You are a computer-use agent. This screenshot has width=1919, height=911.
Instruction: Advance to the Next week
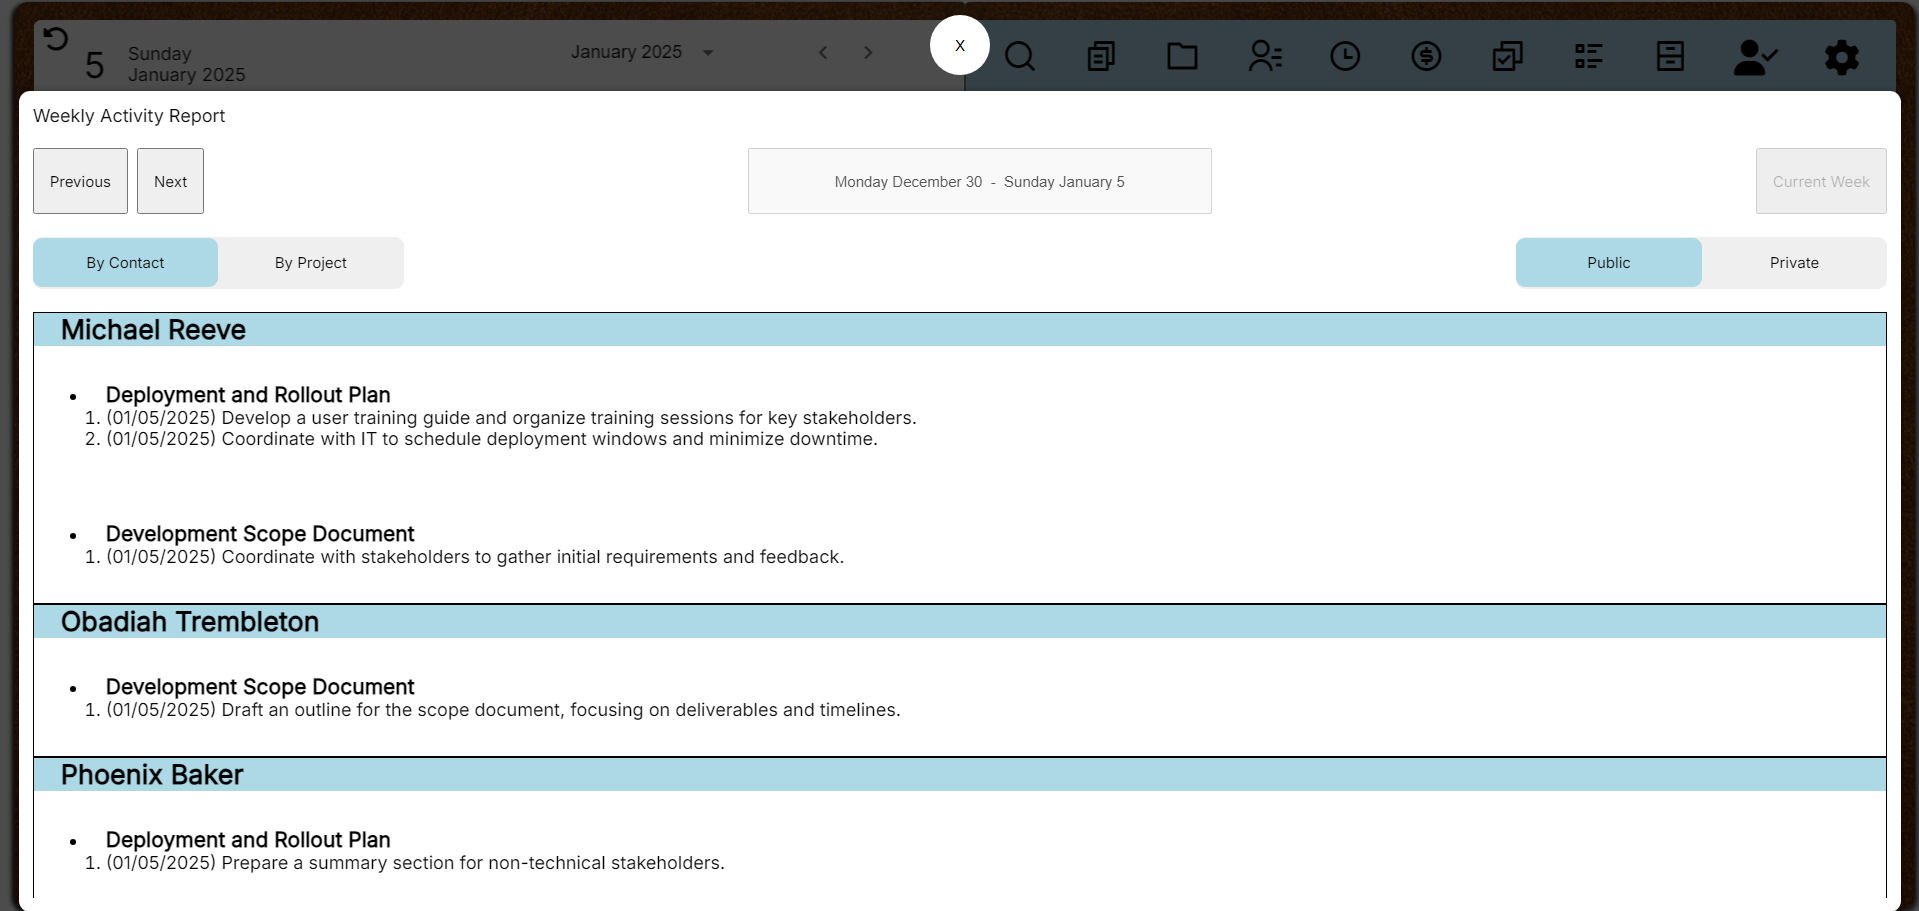(170, 181)
